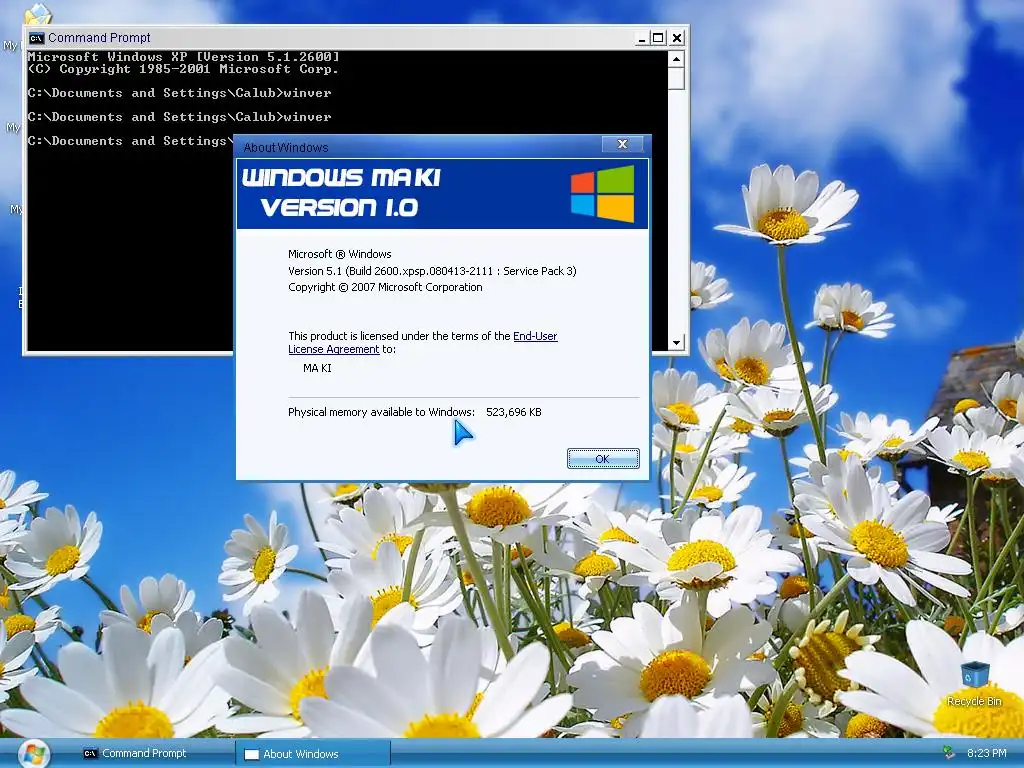Click 'Microsoft Windows XP [Version 5.1.2600]' console line
The width and height of the screenshot is (1024, 768).
[x=184, y=57]
